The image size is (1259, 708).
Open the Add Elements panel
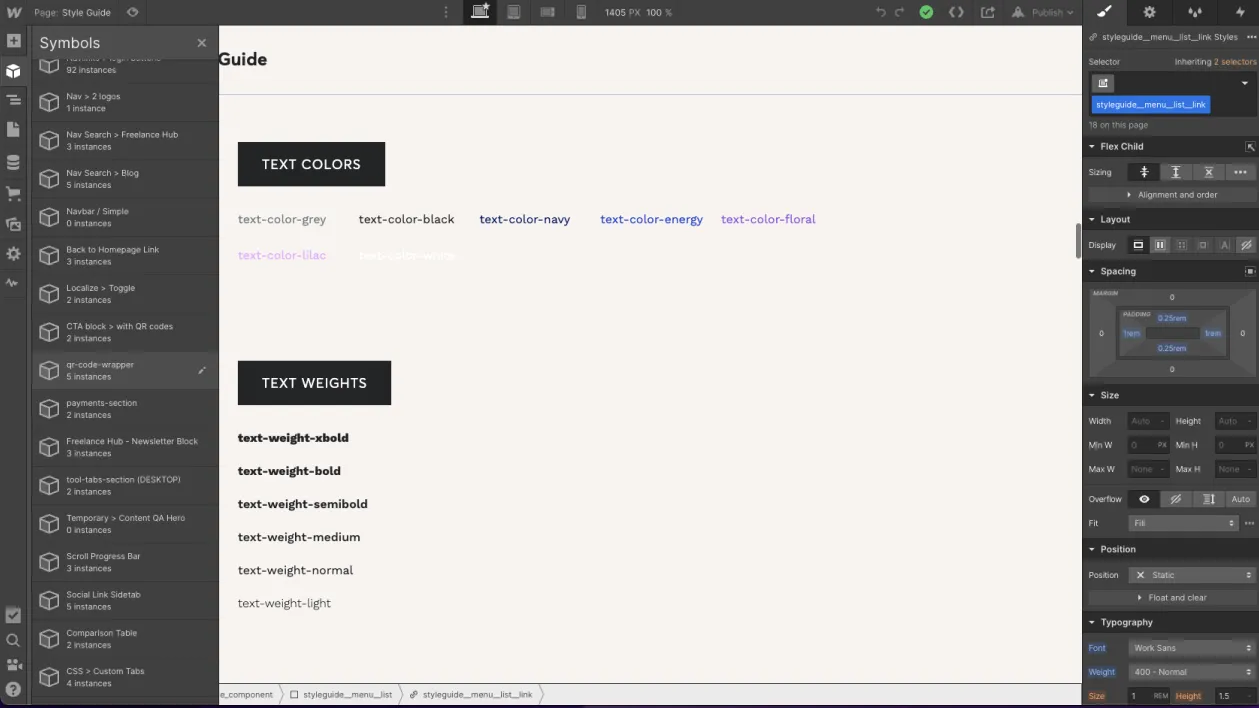point(13,41)
